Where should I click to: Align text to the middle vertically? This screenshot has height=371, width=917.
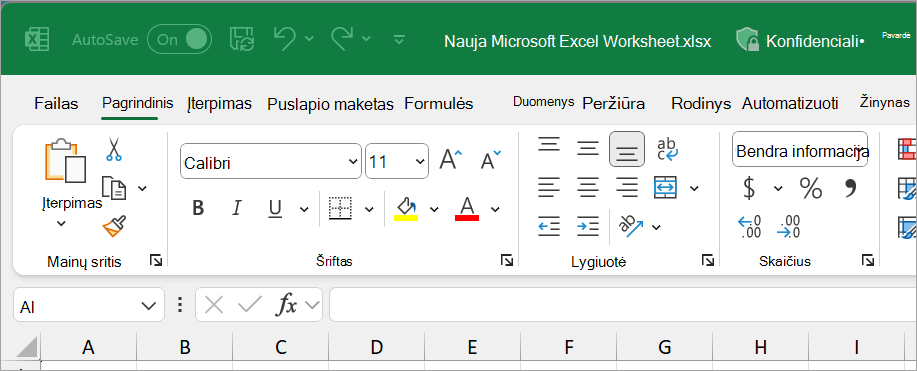588,149
